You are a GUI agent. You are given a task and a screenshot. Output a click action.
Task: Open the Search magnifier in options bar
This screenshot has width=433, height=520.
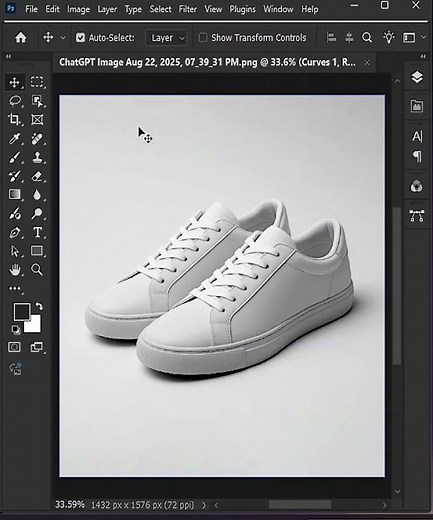tap(367, 37)
